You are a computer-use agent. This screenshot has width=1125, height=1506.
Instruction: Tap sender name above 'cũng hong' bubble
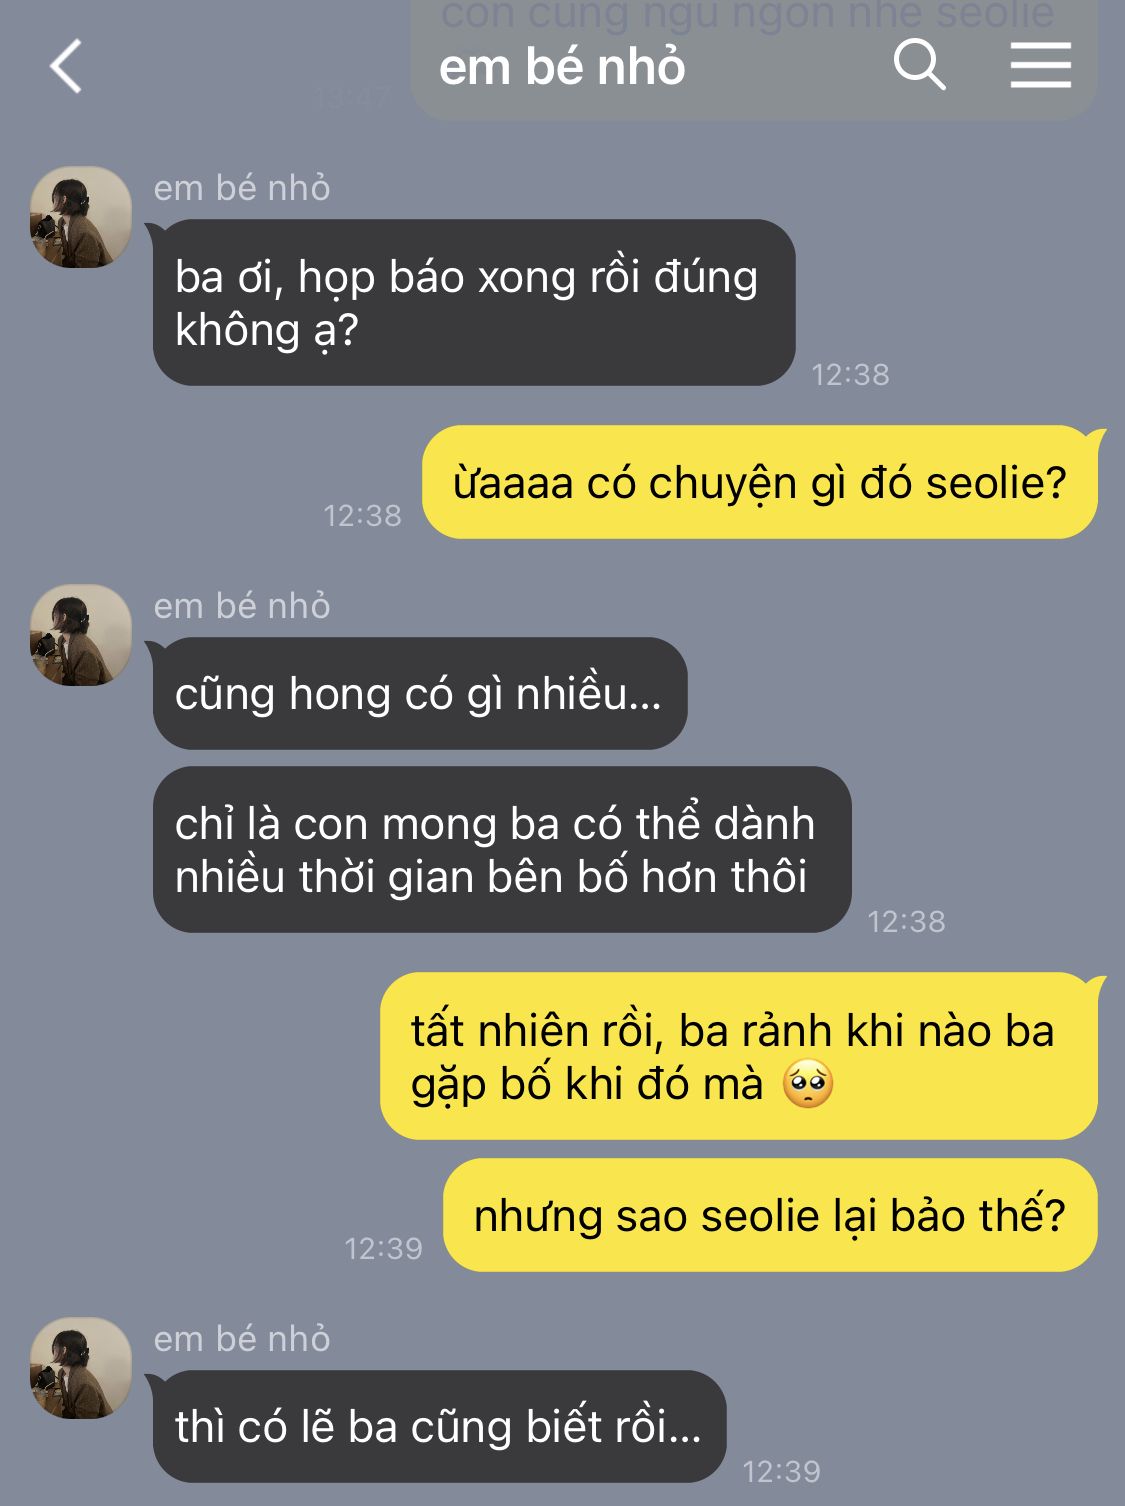(x=242, y=606)
